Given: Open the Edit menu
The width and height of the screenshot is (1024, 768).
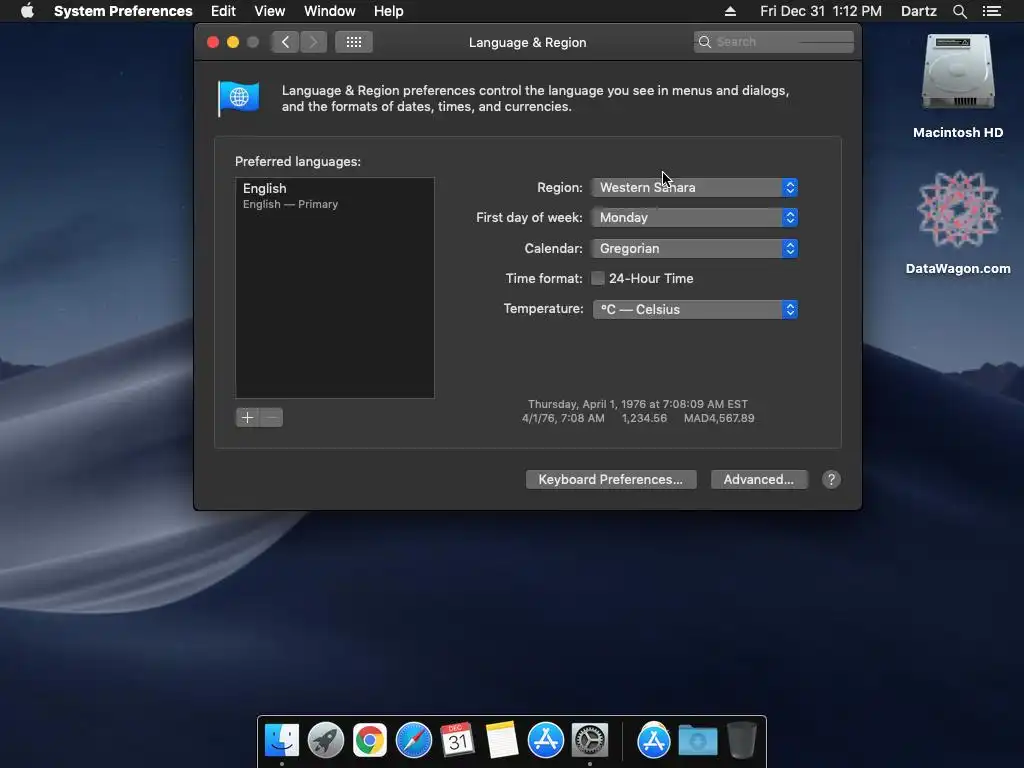Looking at the screenshot, I should click(x=223, y=11).
